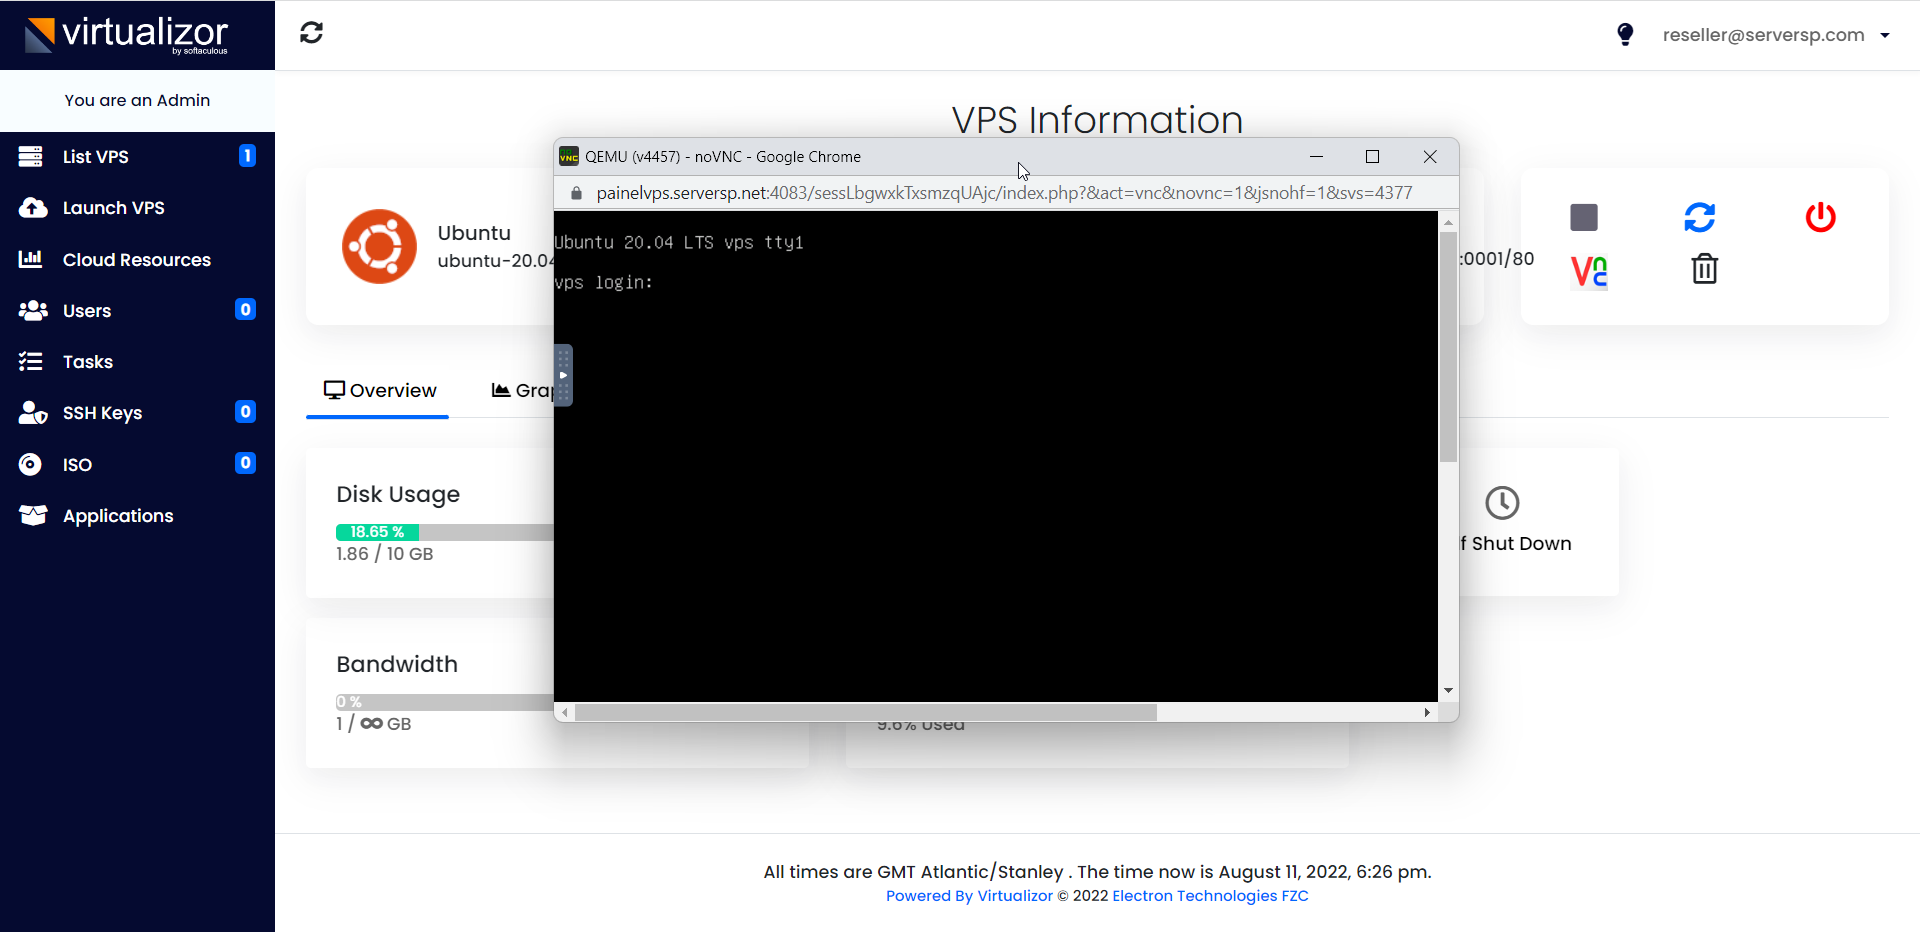Open List VPS in sidebar
Screen dimensions: 1920x932
(137, 156)
